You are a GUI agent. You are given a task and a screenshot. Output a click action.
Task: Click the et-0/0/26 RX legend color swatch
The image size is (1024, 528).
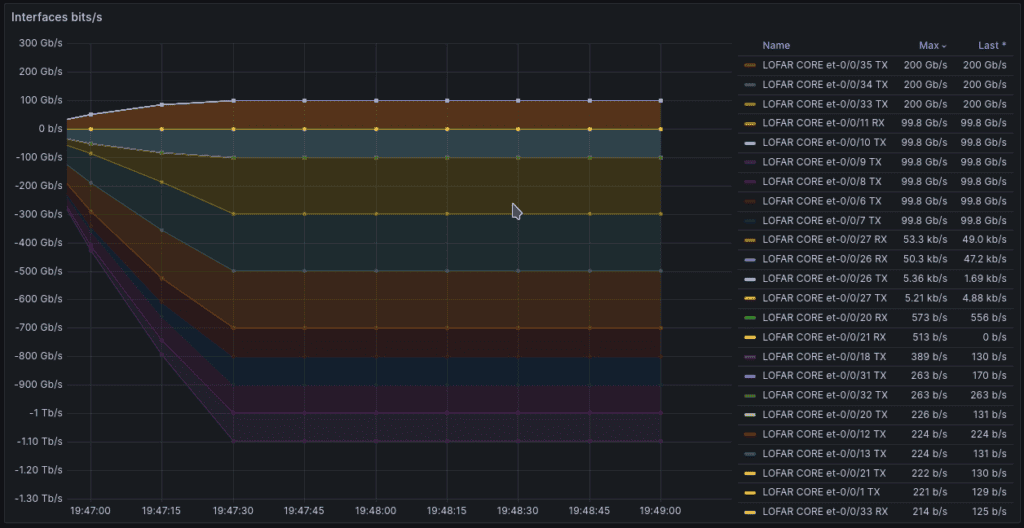pyautogui.click(x=750, y=259)
